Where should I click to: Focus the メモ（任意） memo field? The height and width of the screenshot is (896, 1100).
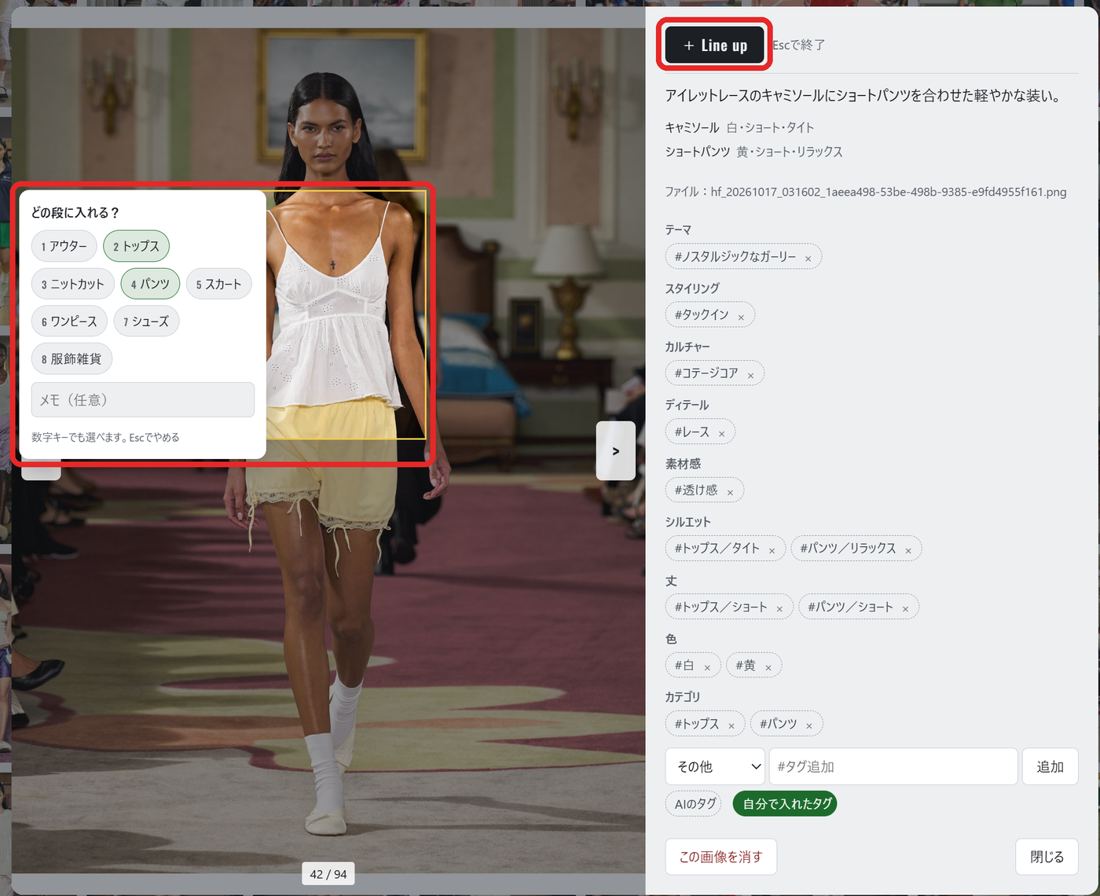142,400
